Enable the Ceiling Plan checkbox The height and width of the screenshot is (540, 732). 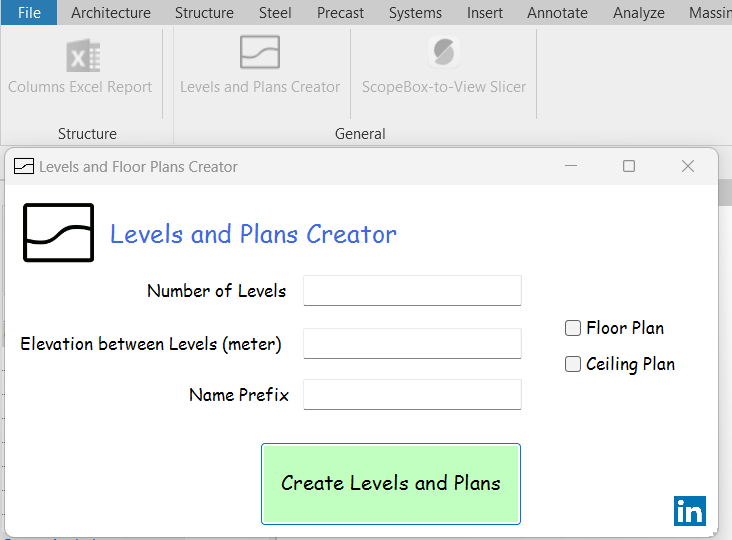pos(573,364)
